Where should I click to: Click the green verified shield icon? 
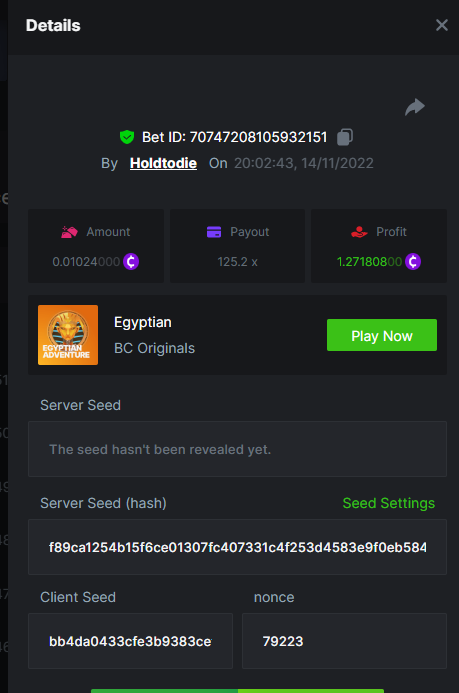[127, 137]
